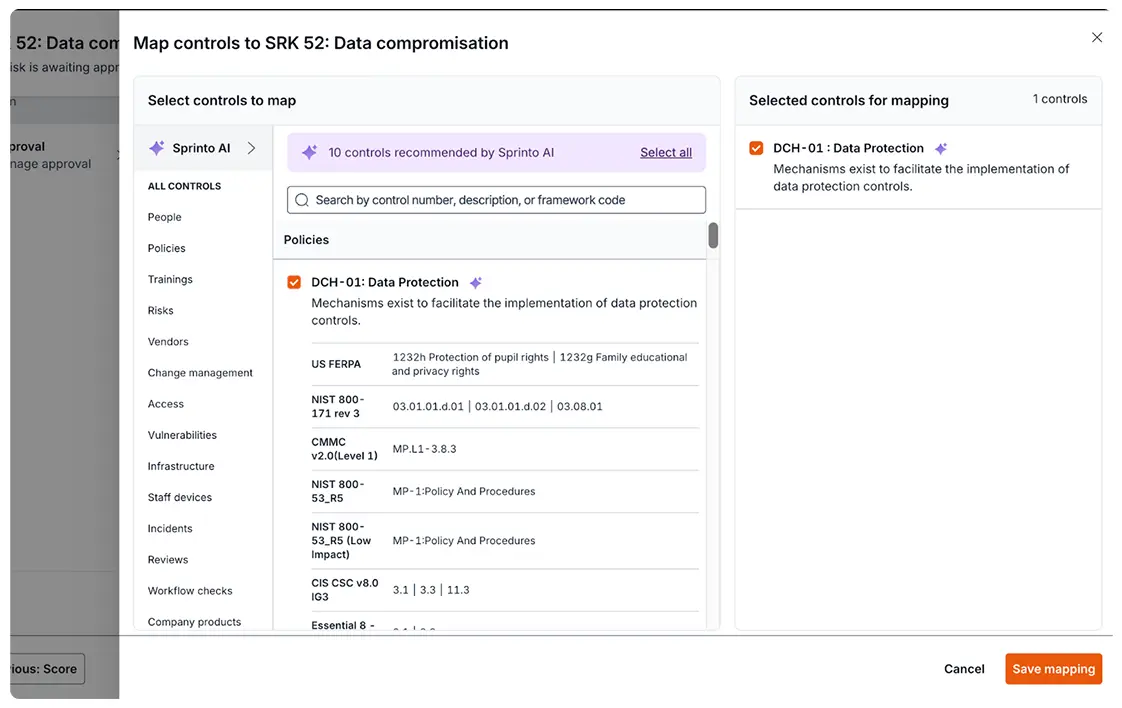Click the magnifier icon in search field

[x=302, y=200]
